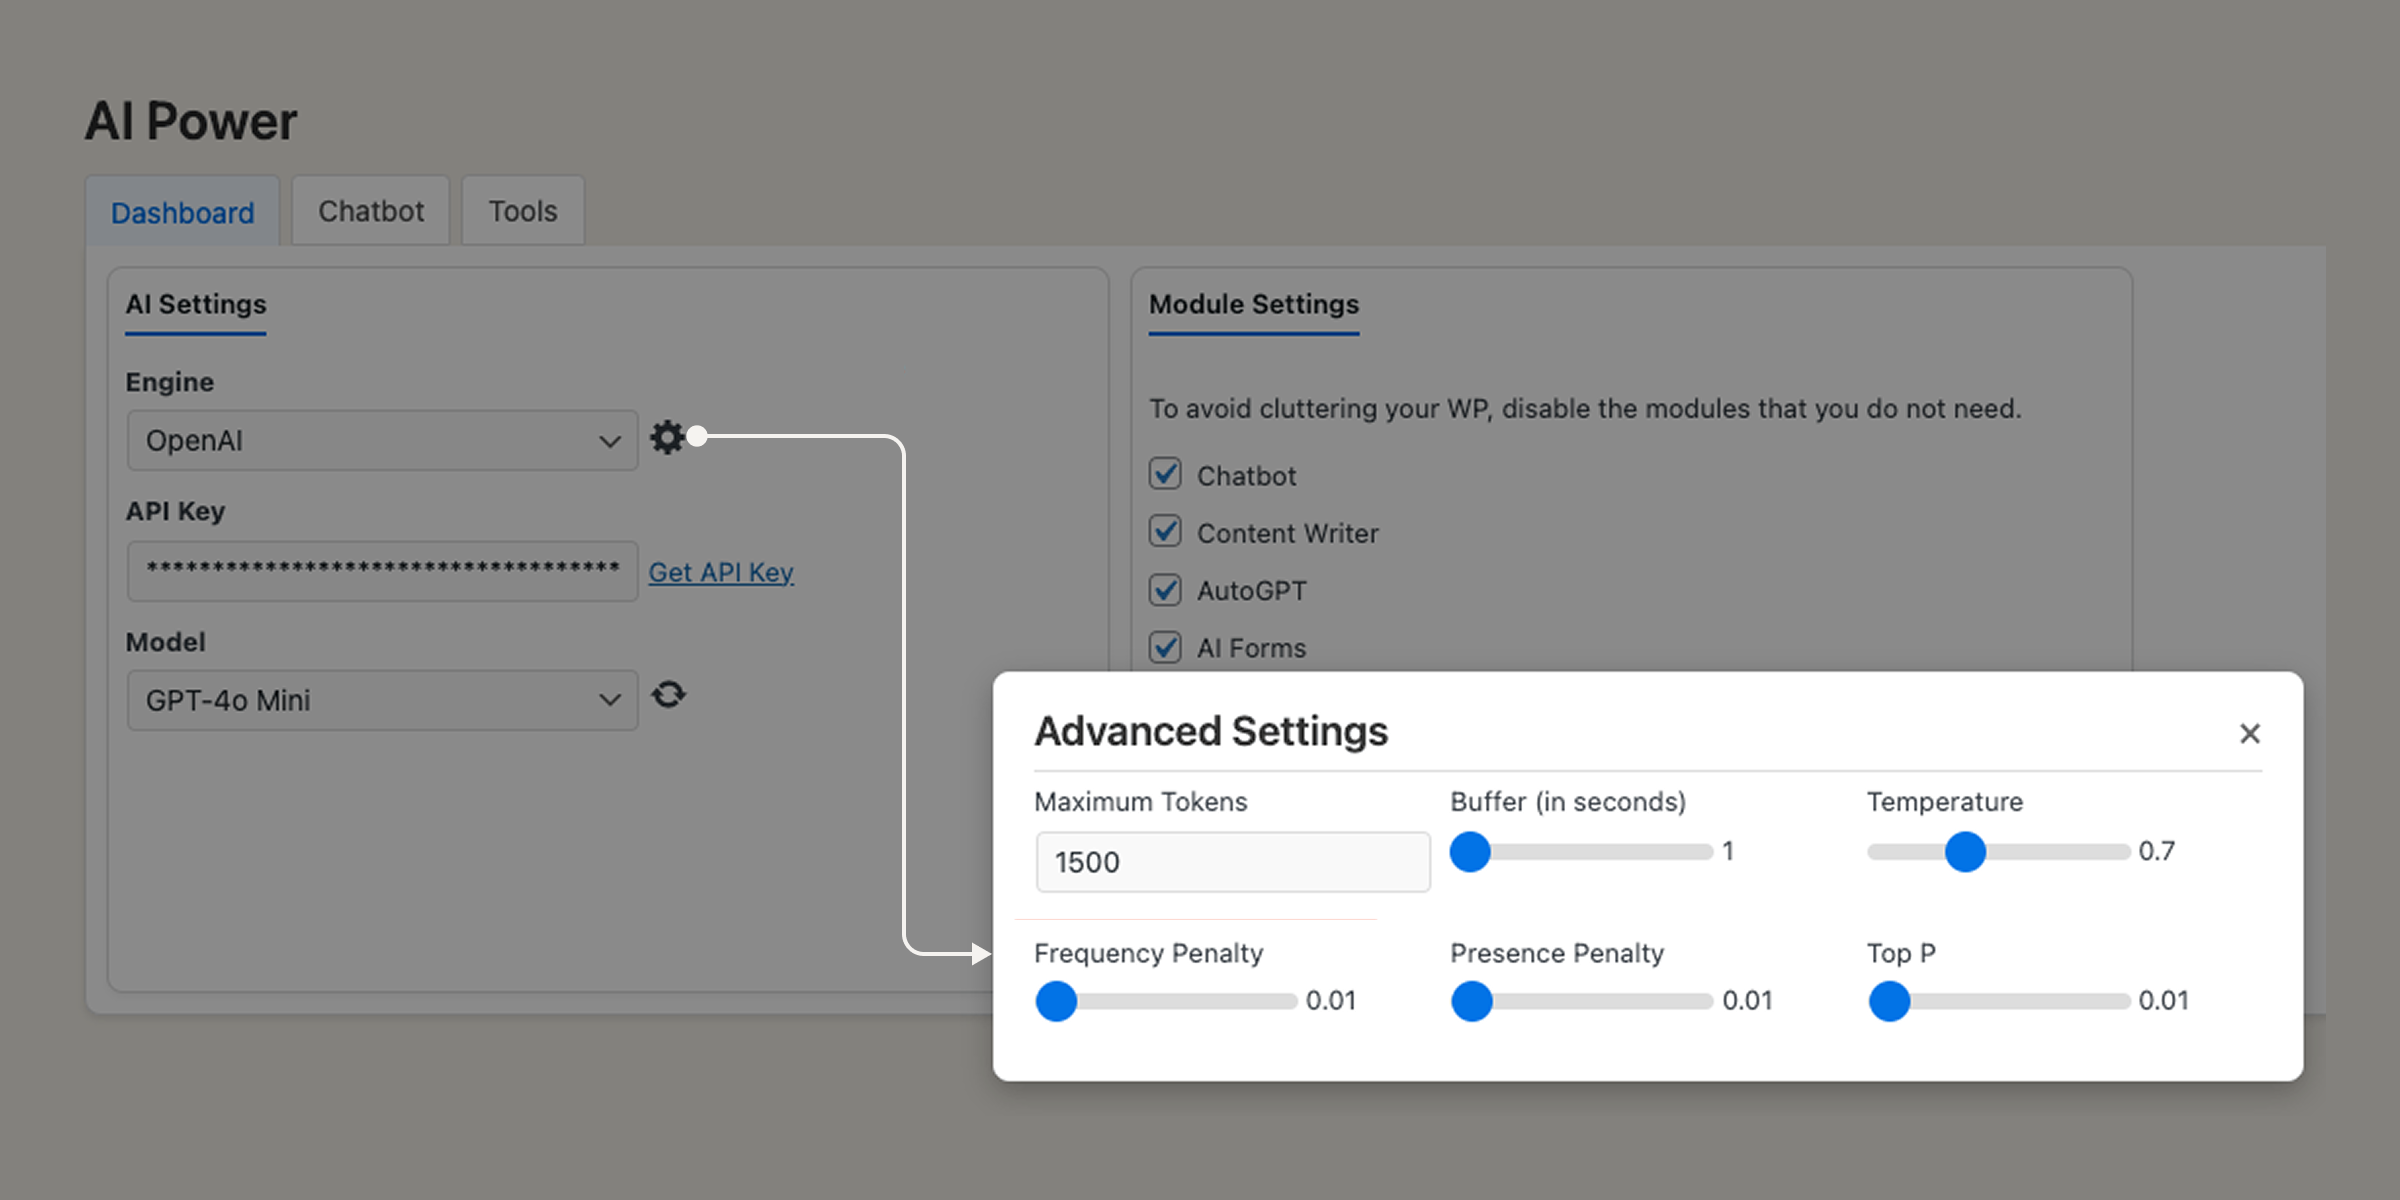This screenshot has height=1200, width=2400.
Task: Expand the Engine selector chevron
Action: (609, 440)
